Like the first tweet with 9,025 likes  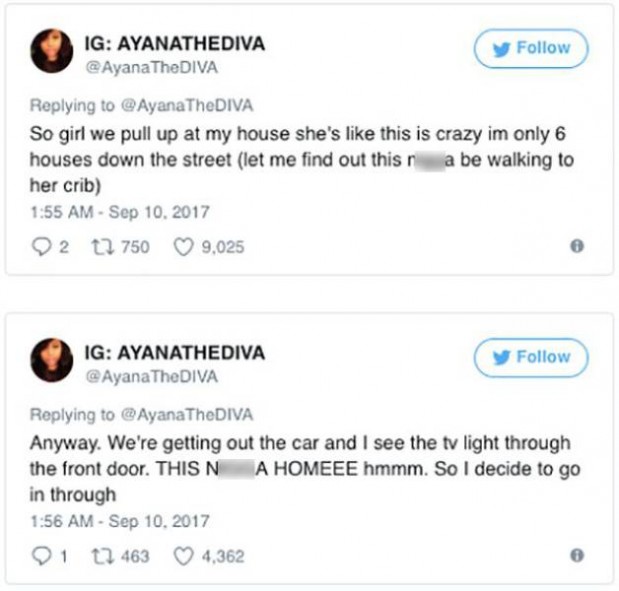[184, 247]
